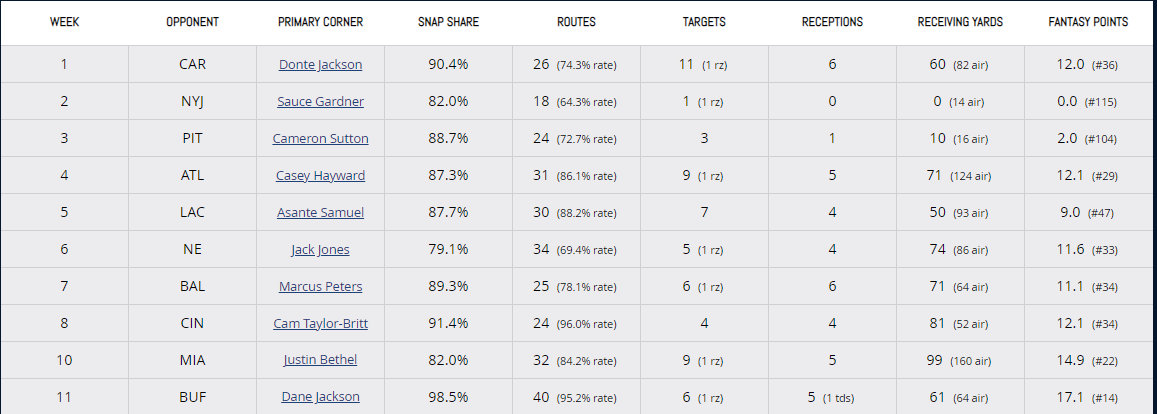Select the Casey Hayward link
Screen dimensions: 1157x414
320,176
